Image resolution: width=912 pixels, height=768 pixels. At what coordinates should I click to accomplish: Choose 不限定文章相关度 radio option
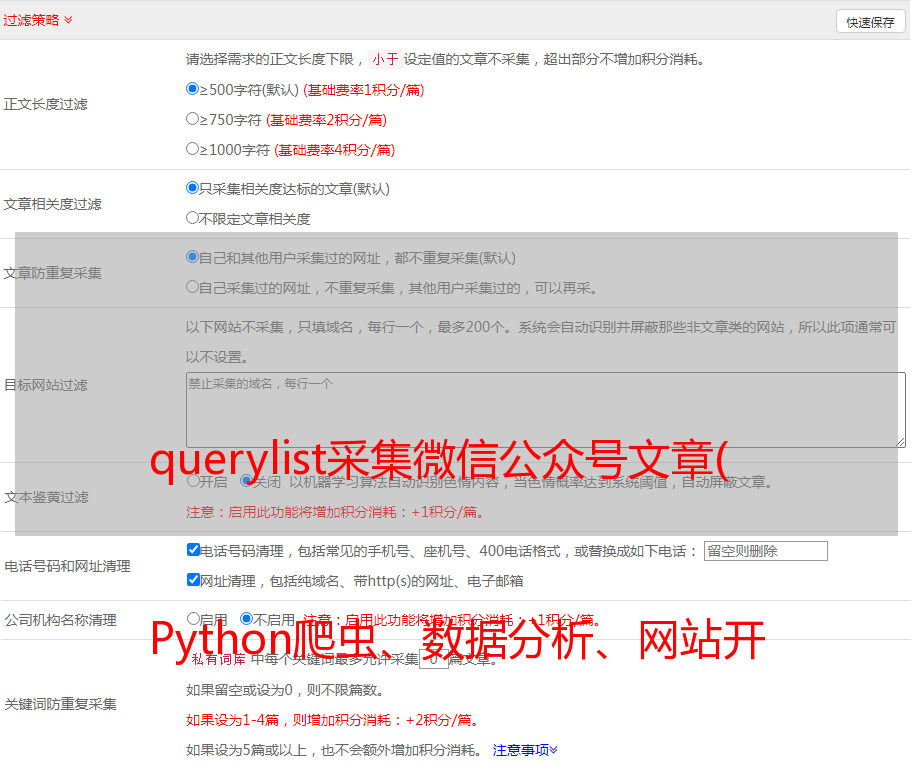click(192, 218)
